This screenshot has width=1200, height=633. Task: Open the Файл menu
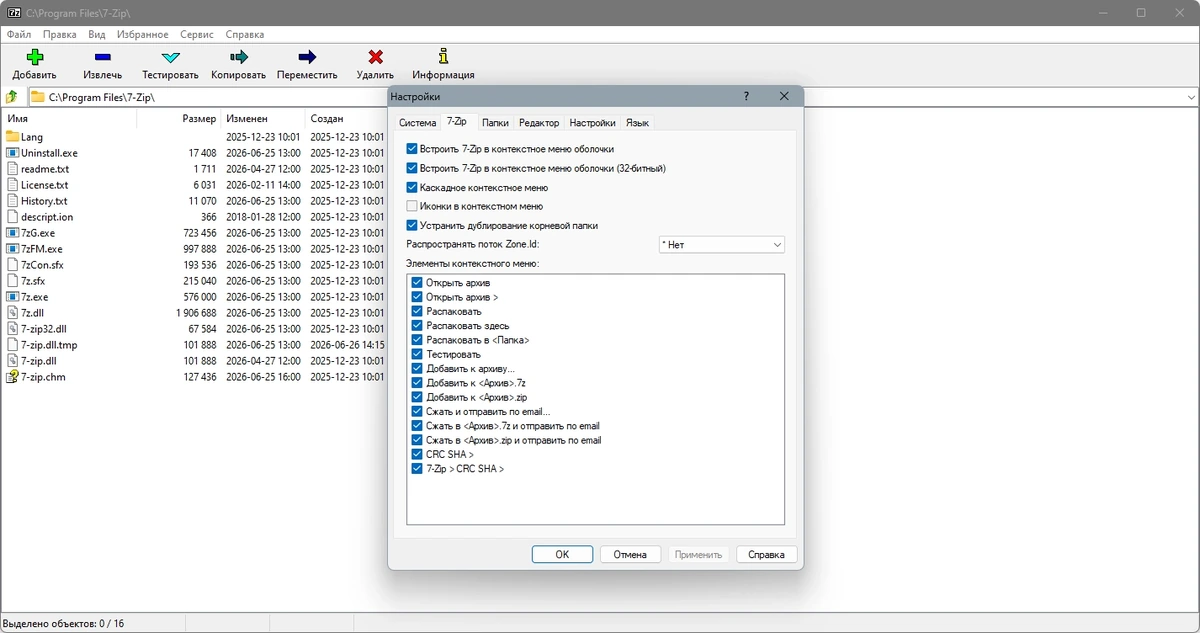click(18, 34)
